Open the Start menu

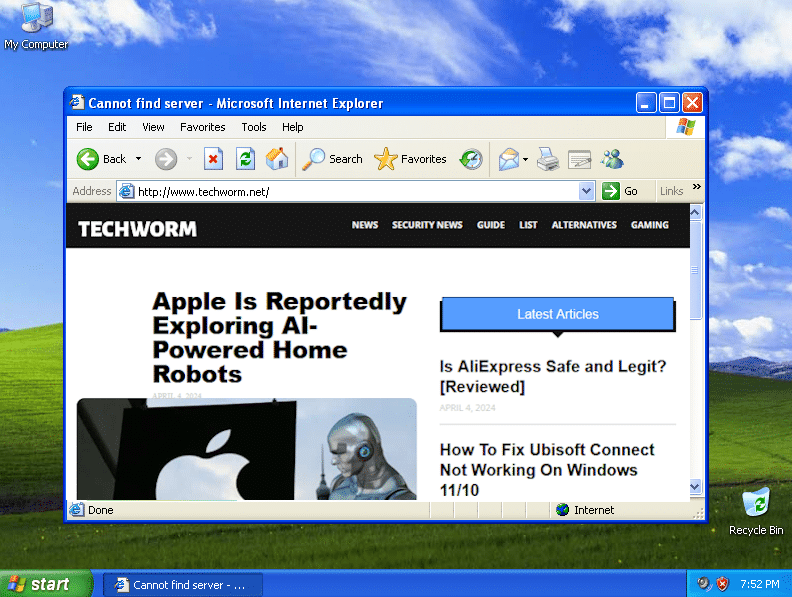pos(45,584)
